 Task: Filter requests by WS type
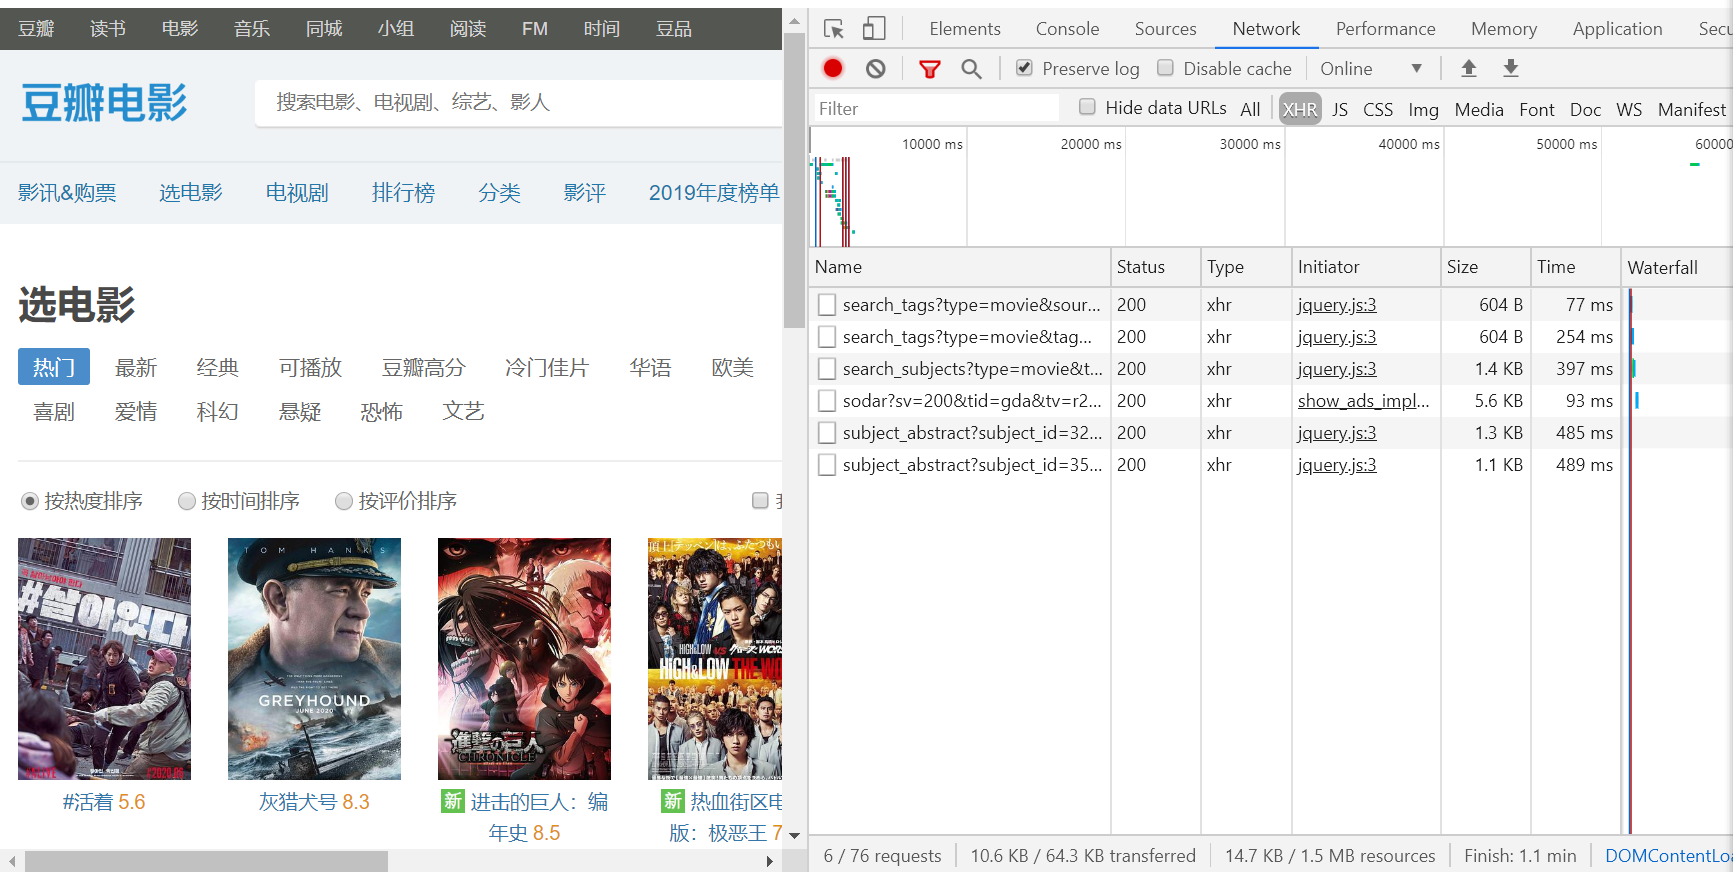click(1629, 109)
